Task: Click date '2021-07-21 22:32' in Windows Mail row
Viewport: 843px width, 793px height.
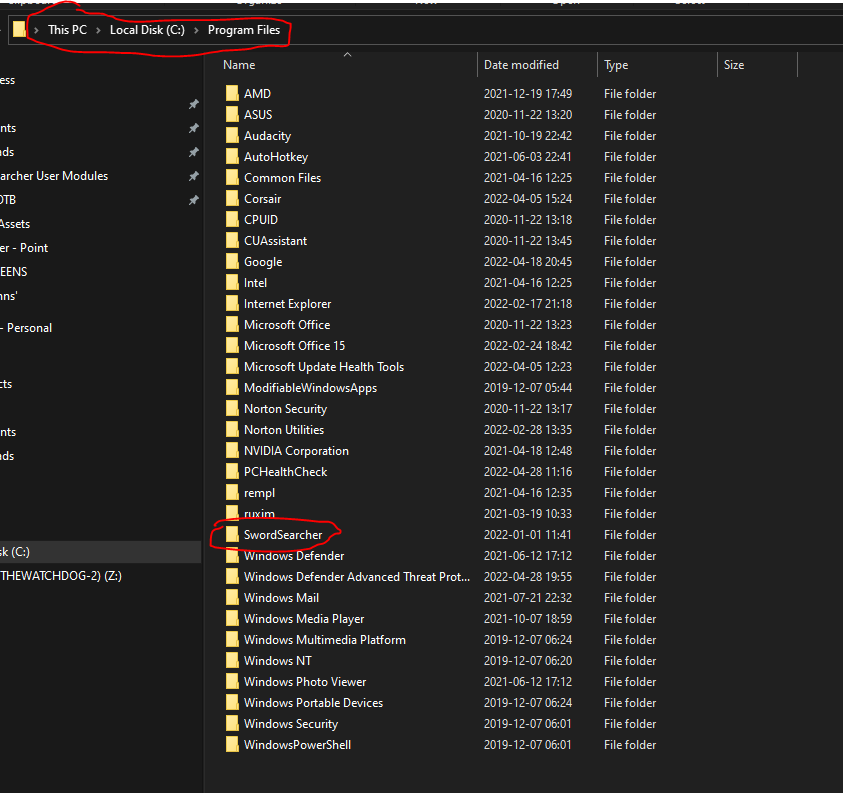Action: click(527, 597)
